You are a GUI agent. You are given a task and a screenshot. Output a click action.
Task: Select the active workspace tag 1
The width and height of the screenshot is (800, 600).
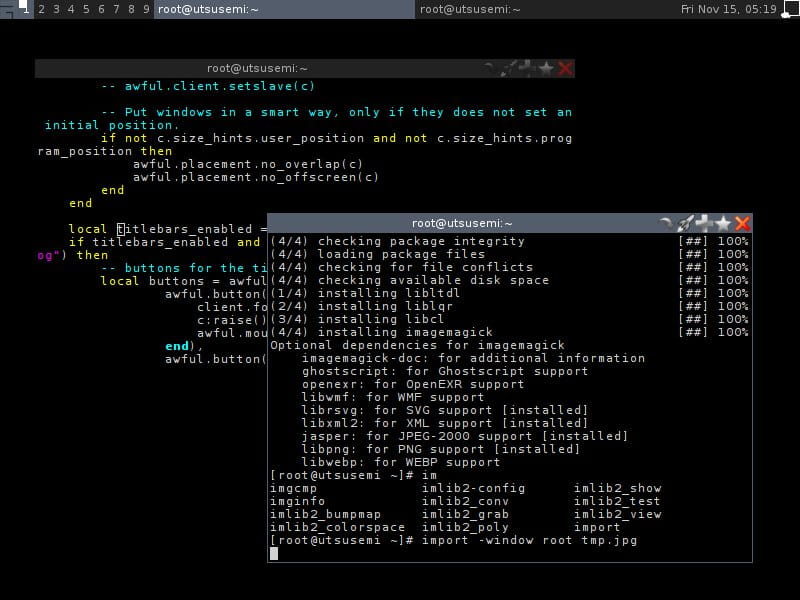(x=26, y=9)
